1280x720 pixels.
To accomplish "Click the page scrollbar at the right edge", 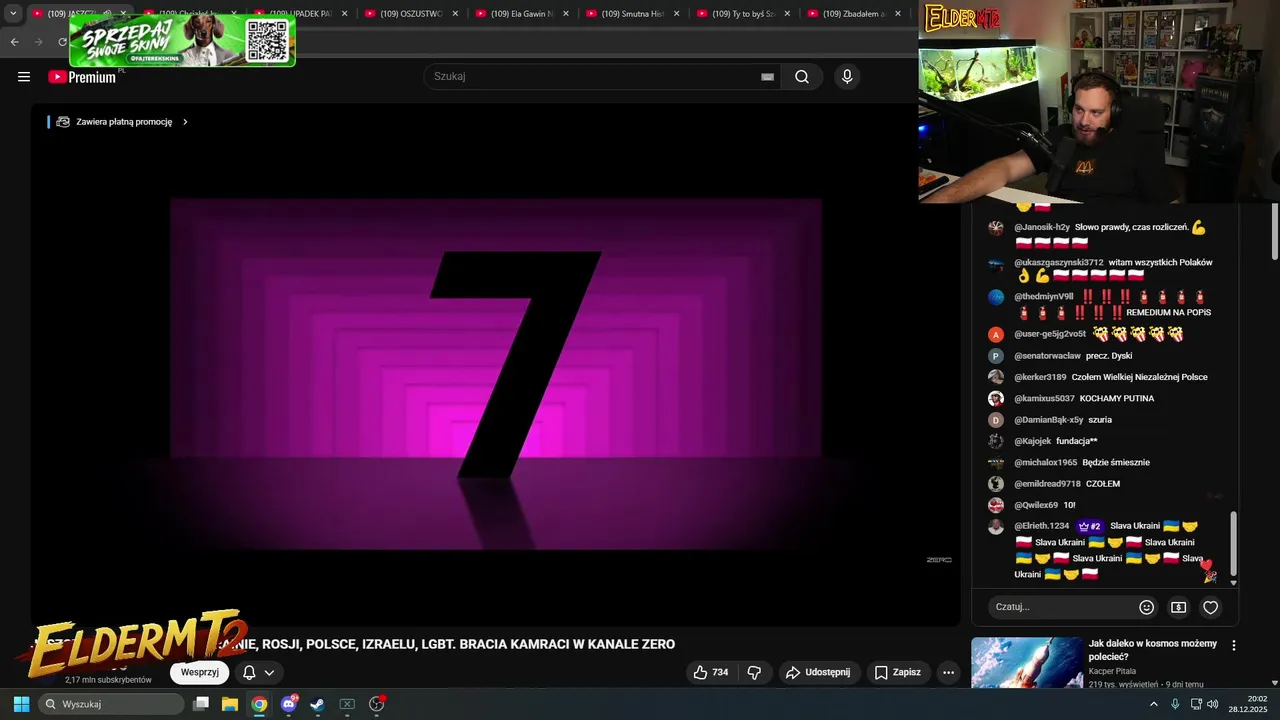I will click(x=1275, y=231).
